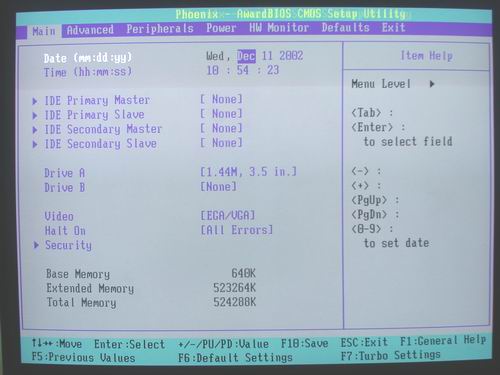Open the HW Monitor tab
500x375 pixels.
tap(279, 28)
